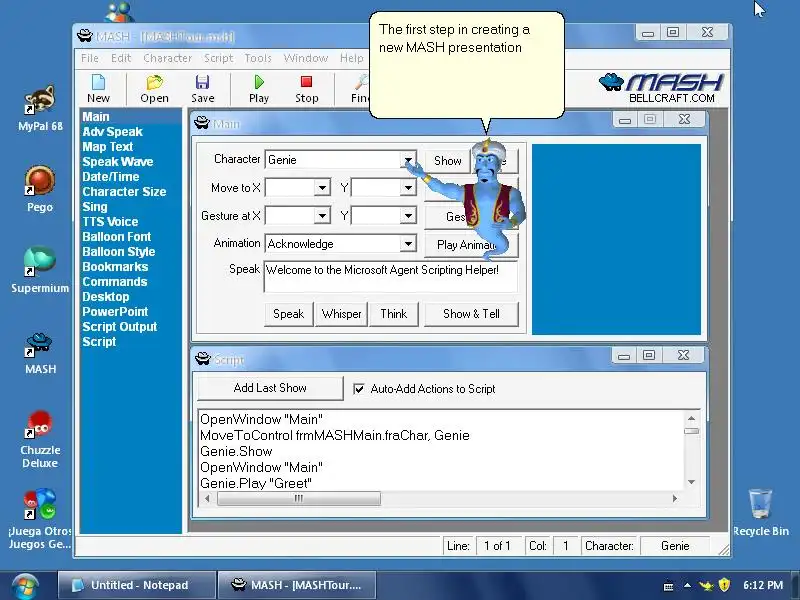Open the Help menu
This screenshot has height=600, width=800.
352,58
